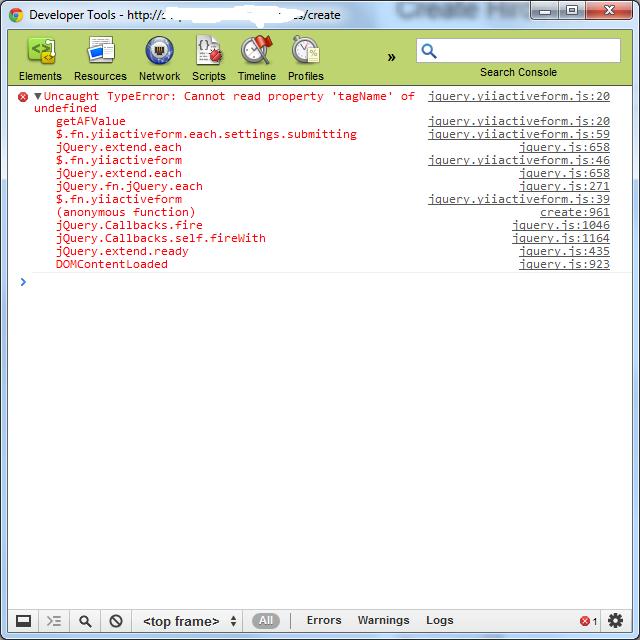Open the create:961 source link
The width and height of the screenshot is (640, 640).
point(574,212)
